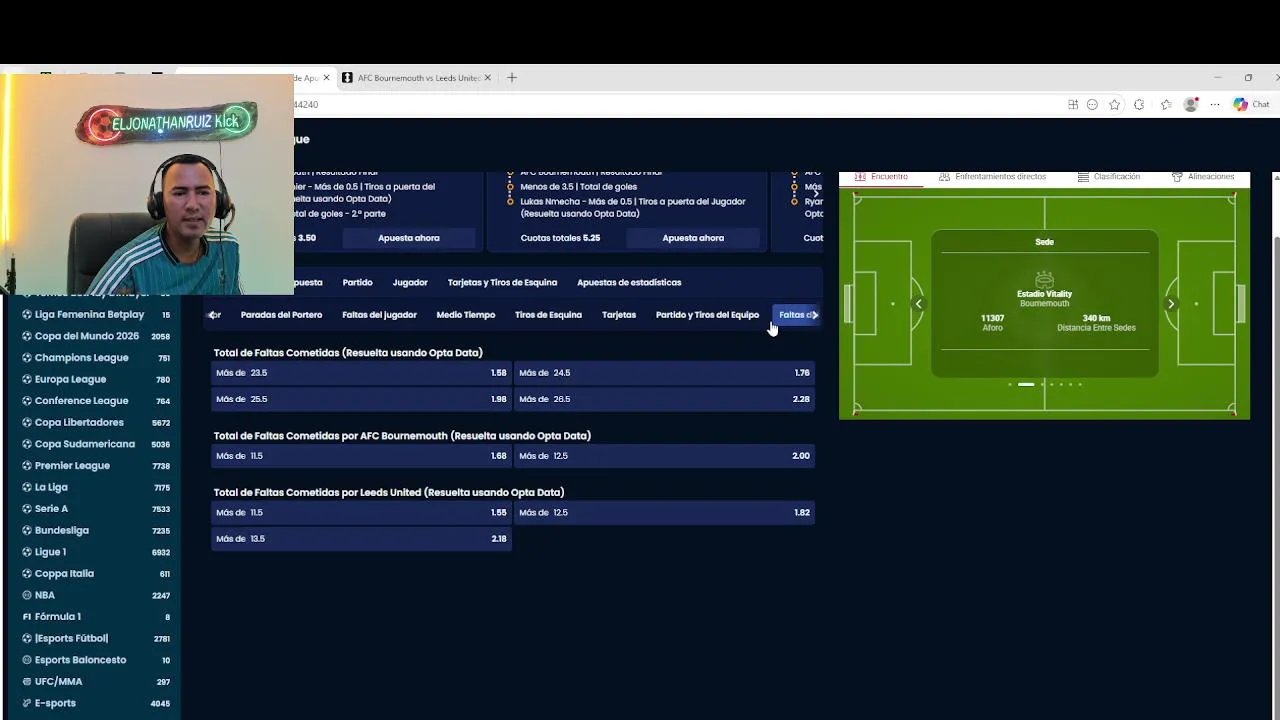
Task: Bet Leeds fouls Más de 12.5 at 1.82
Action: [664, 512]
